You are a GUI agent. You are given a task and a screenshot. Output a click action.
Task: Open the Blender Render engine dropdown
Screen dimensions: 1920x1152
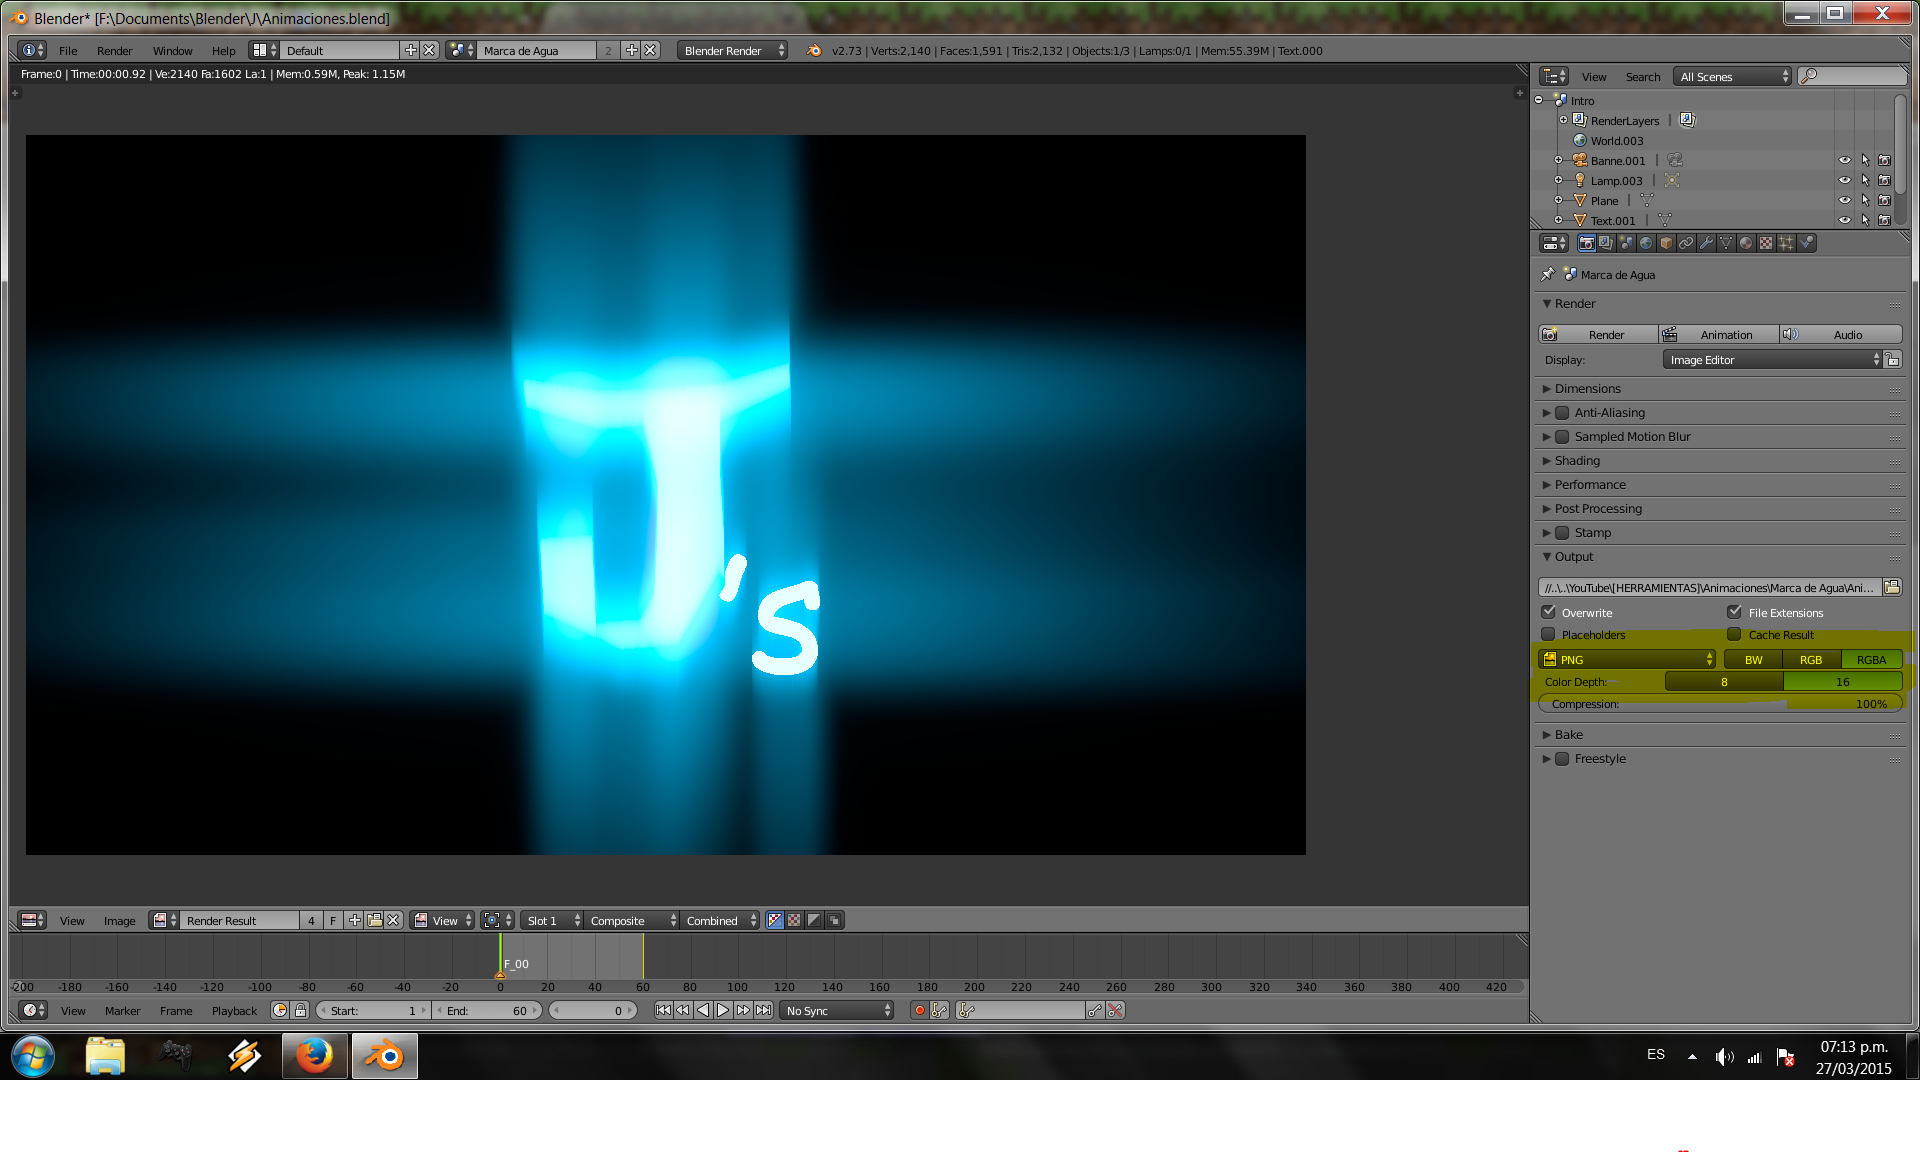733,51
